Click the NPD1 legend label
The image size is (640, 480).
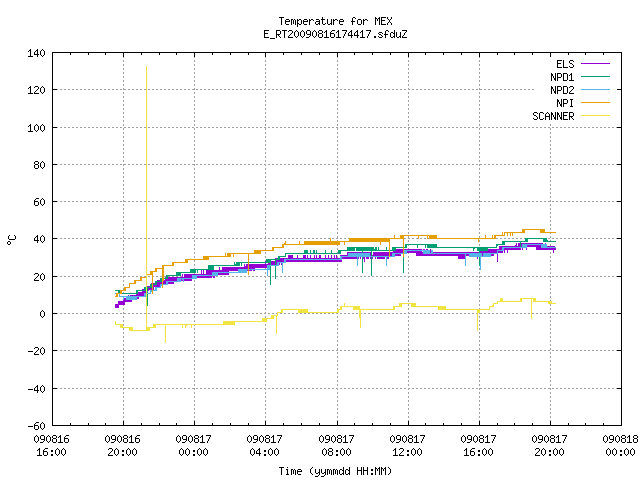pos(562,77)
